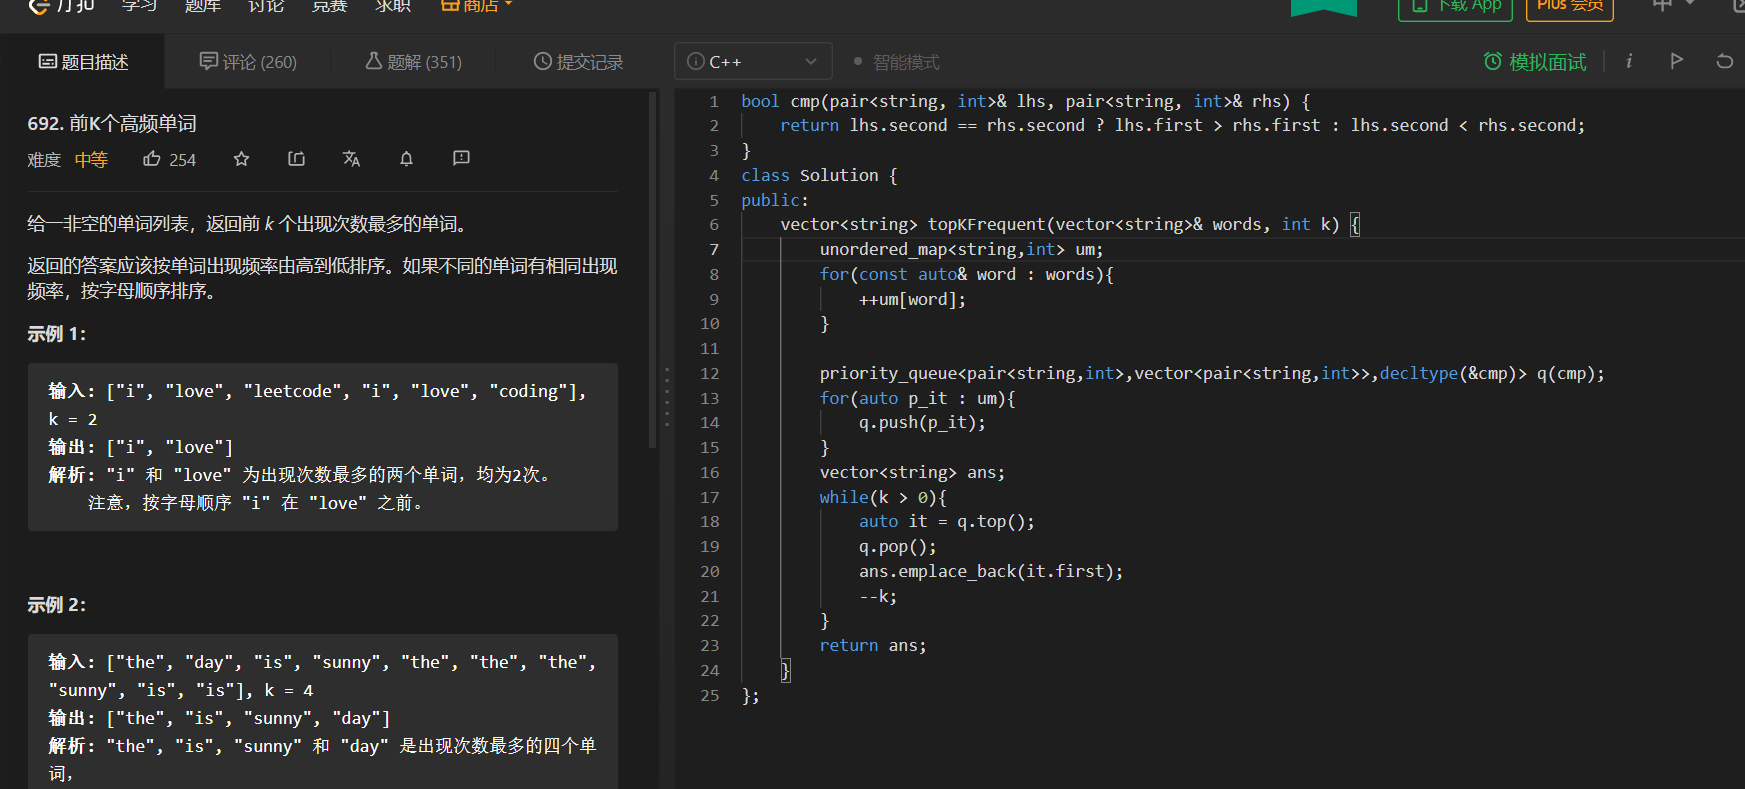
Task: Click the problem title 692. 前K个高频单词
Action: [x=112, y=123]
